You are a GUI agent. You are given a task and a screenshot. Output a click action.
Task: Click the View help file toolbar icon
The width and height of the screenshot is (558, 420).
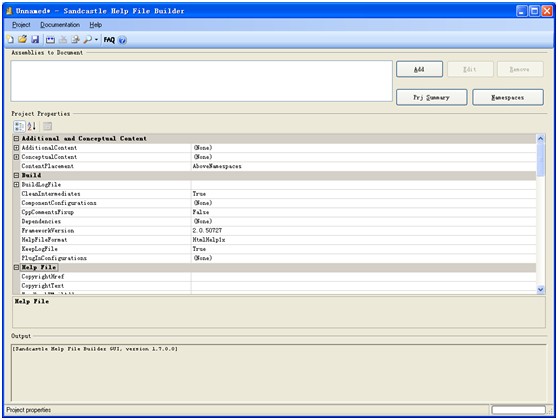[75, 40]
